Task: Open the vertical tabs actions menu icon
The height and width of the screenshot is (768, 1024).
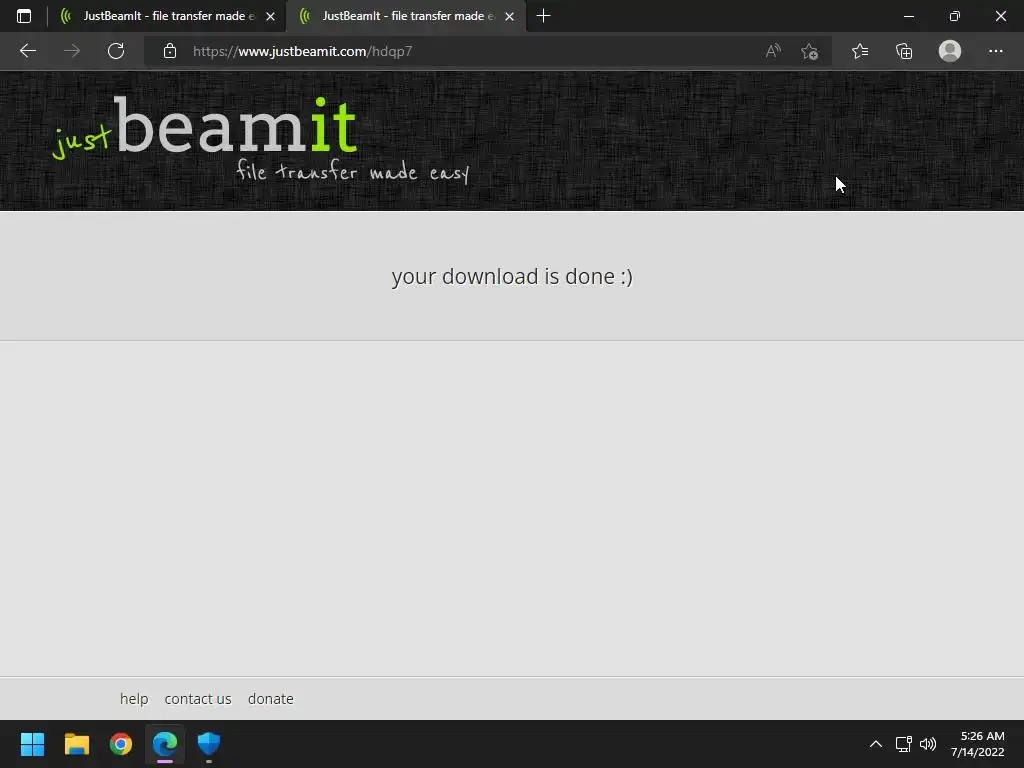Action: pyautogui.click(x=24, y=16)
